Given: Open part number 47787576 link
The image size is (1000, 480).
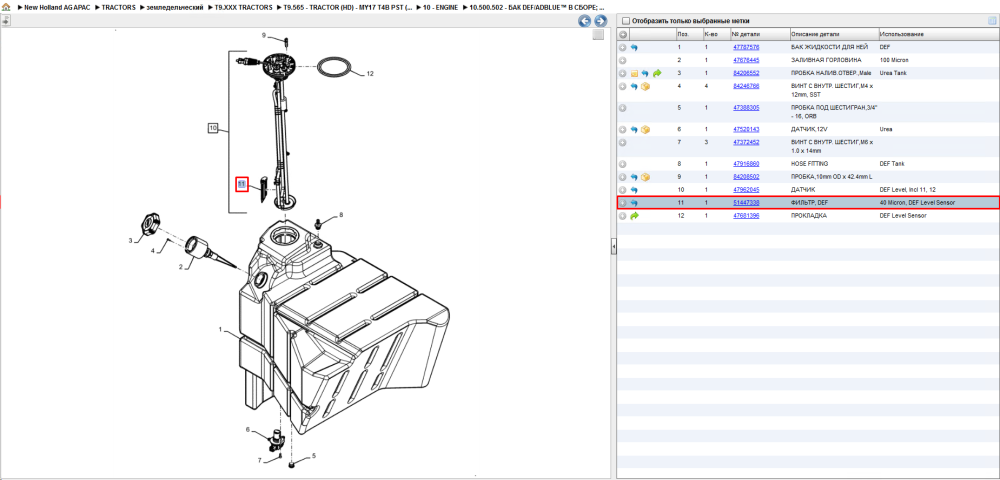Looking at the screenshot, I should click(746, 47).
